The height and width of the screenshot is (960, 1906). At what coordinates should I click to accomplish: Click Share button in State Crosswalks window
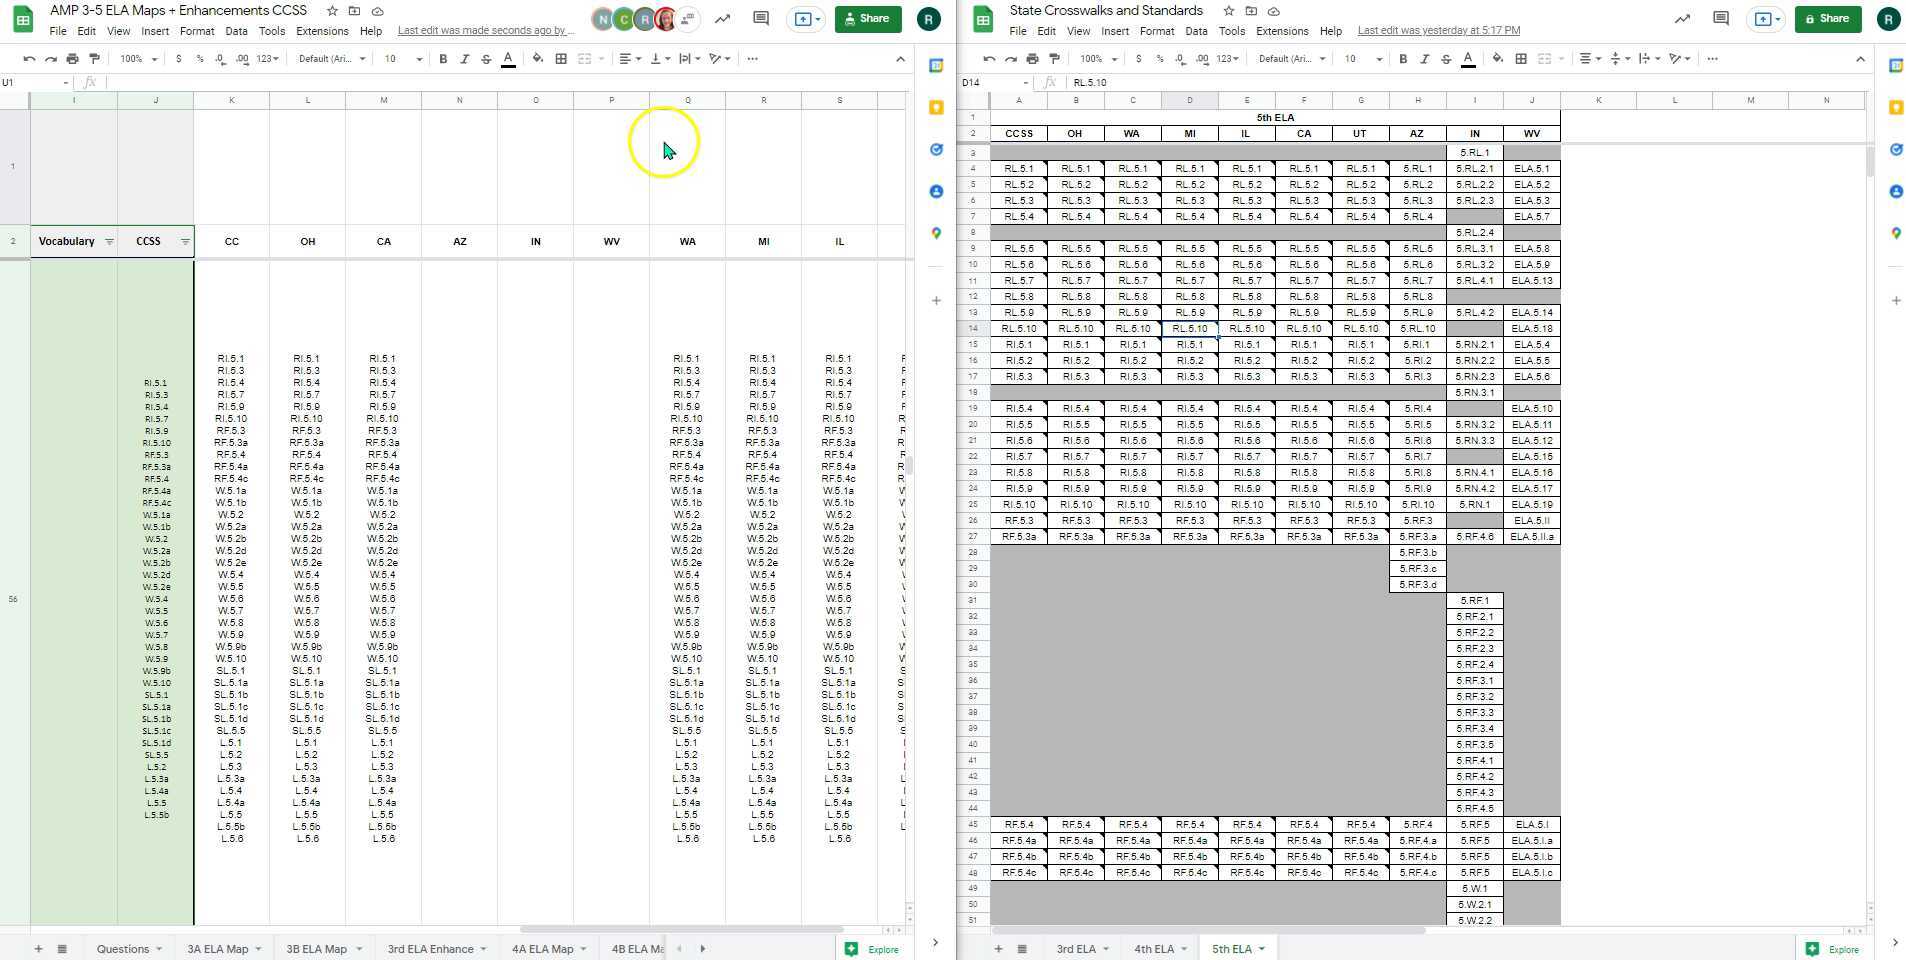click(1827, 19)
